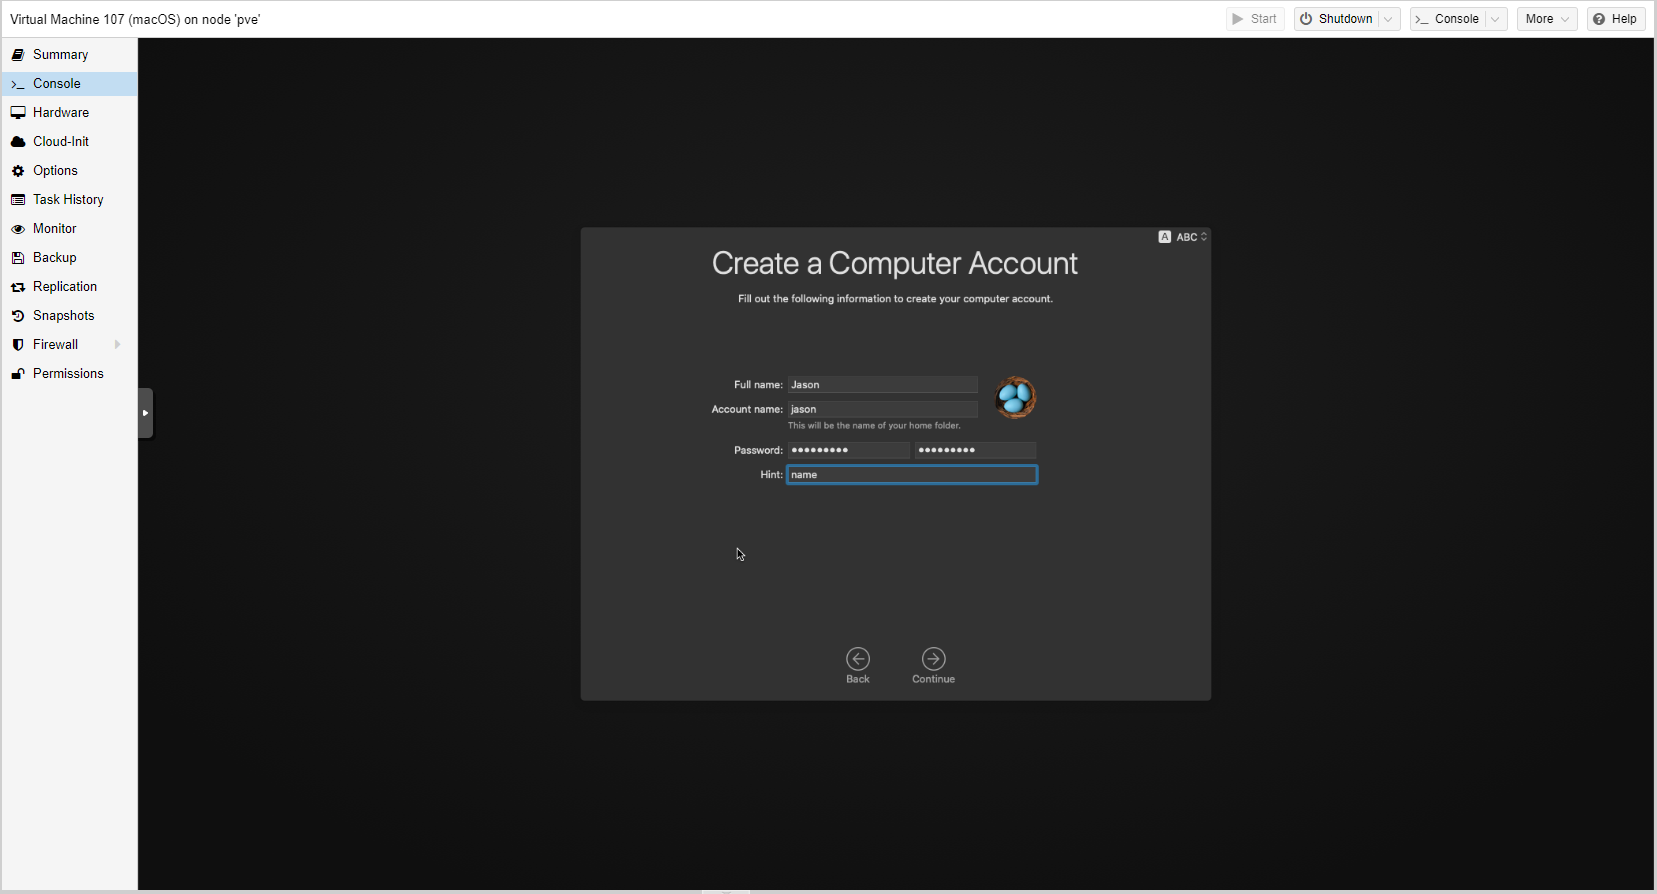Open the ABC input source selector
The width and height of the screenshot is (1657, 894).
[x=1184, y=237]
